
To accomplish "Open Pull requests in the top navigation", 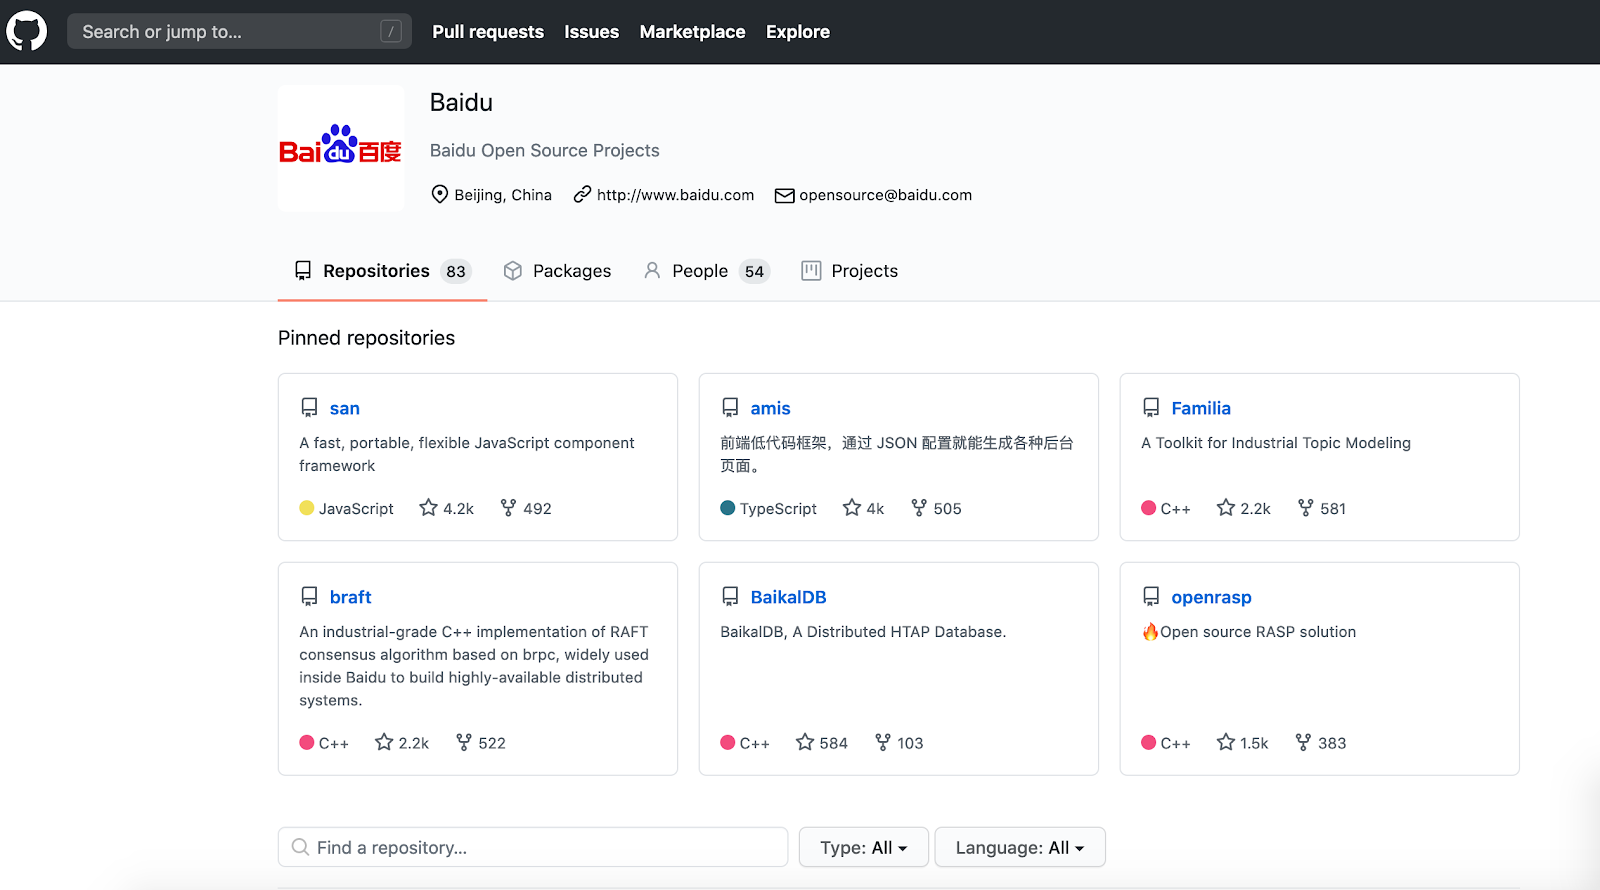I will click(x=488, y=32).
